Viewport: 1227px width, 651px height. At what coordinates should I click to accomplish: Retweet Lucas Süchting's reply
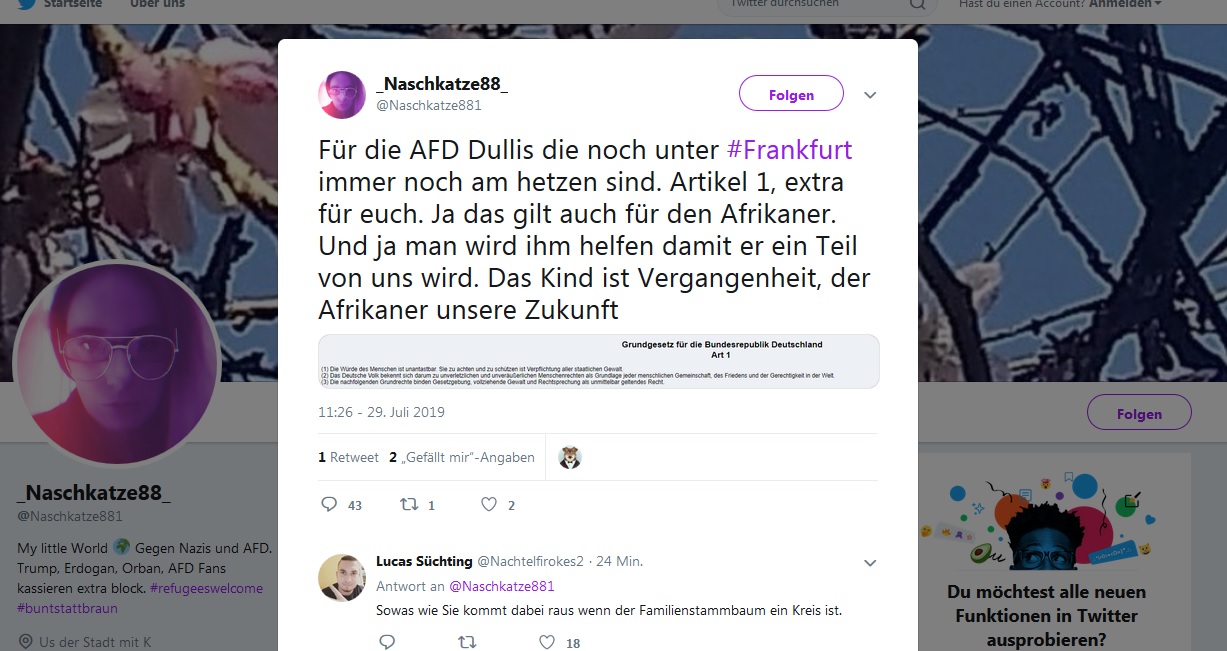(466, 642)
